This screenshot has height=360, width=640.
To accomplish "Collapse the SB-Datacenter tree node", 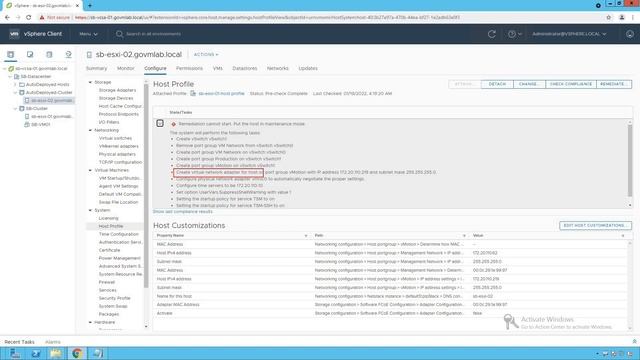I will coord(10,76).
